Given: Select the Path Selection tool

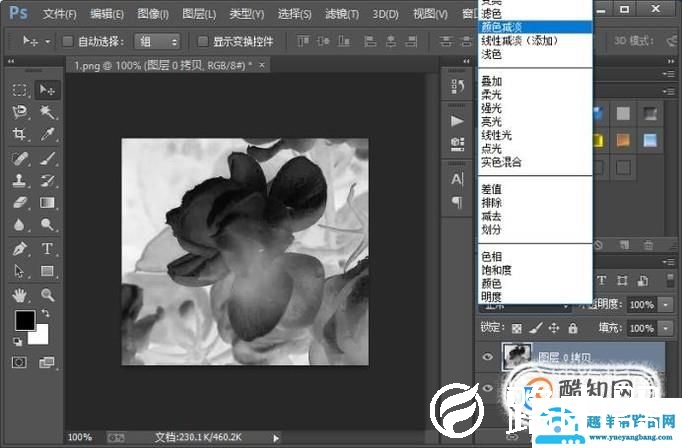Looking at the screenshot, I should pos(20,271).
